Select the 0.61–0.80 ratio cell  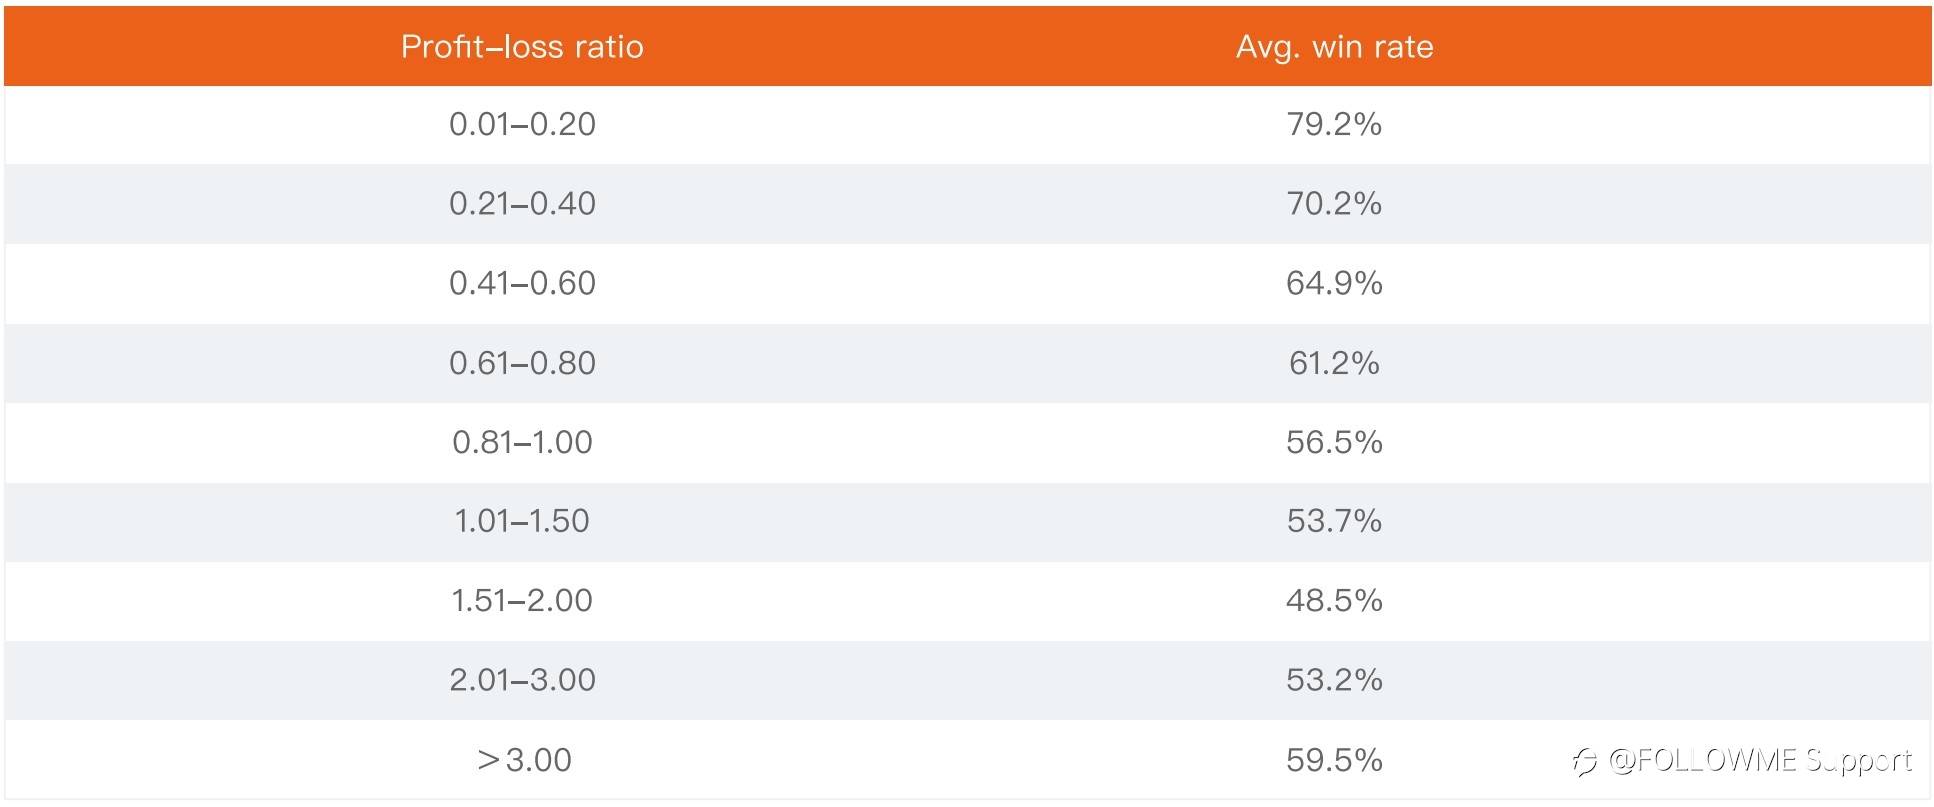(x=522, y=363)
